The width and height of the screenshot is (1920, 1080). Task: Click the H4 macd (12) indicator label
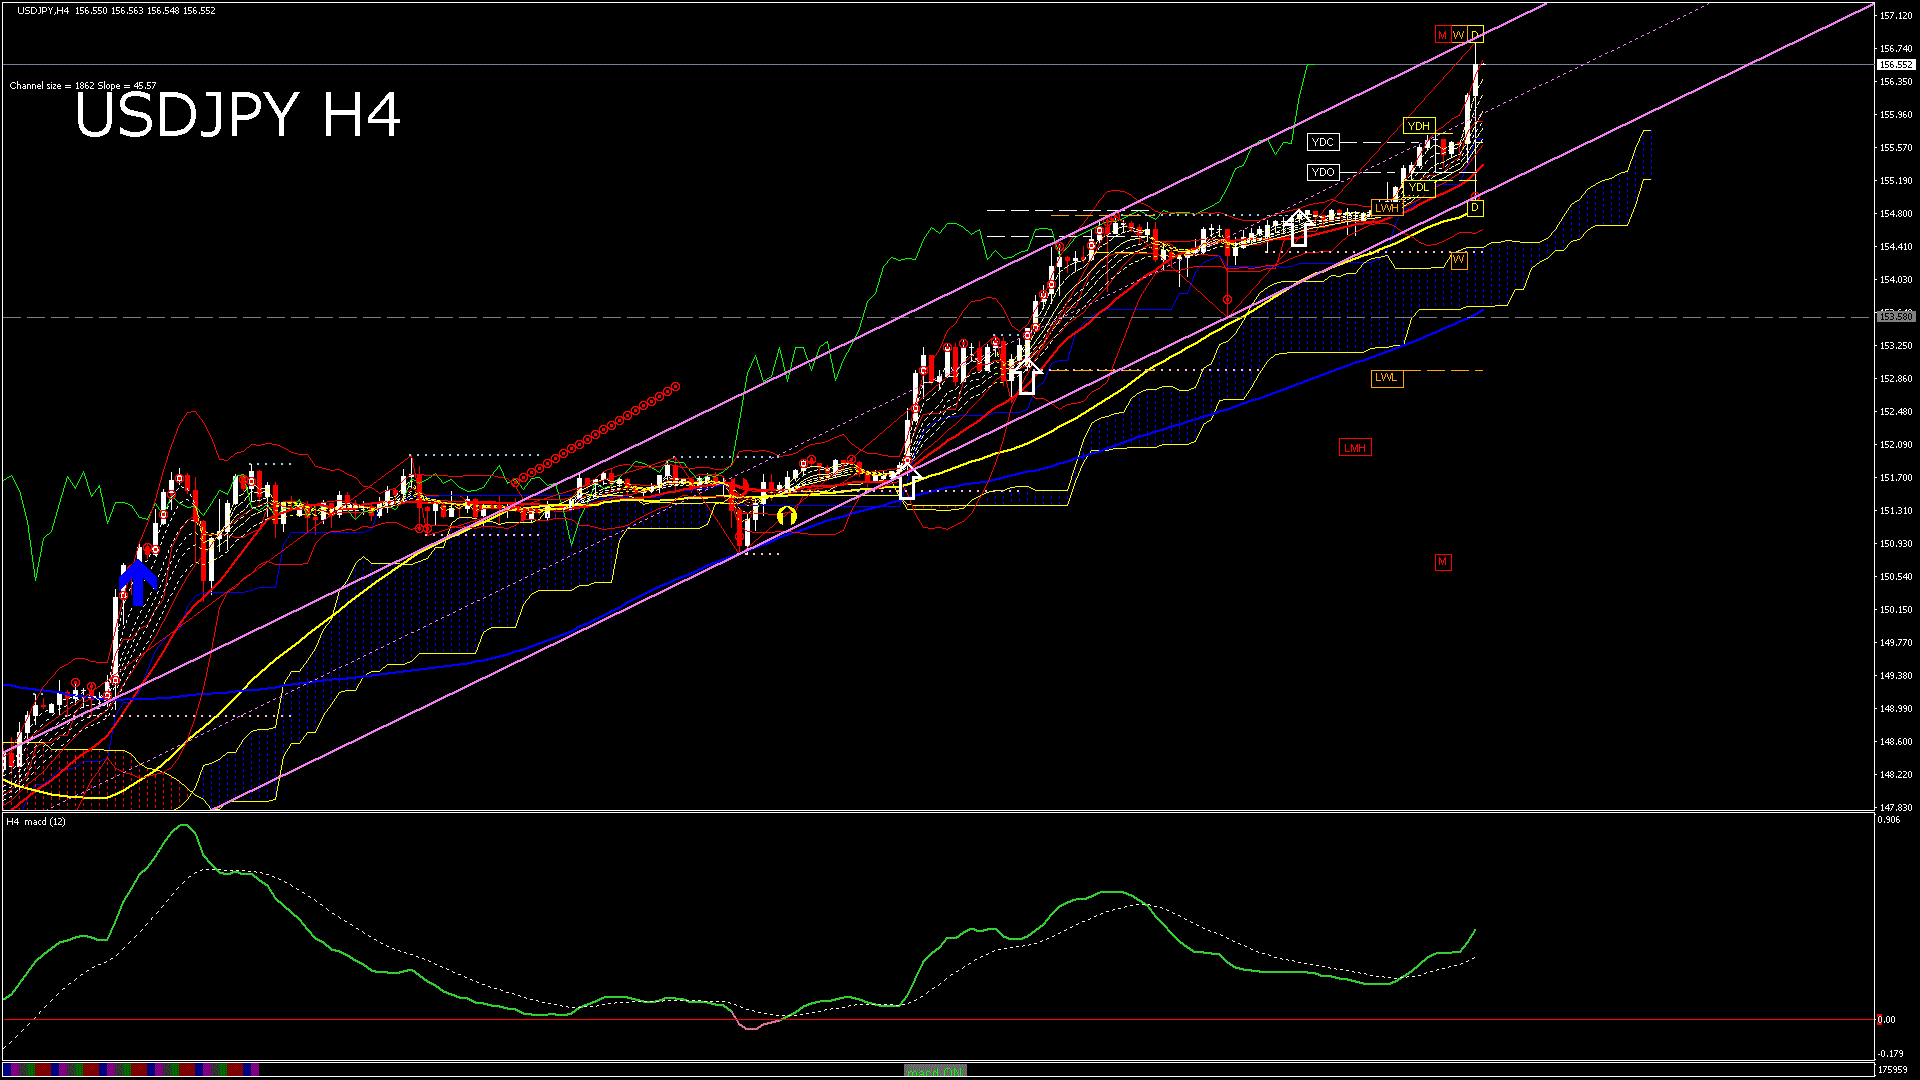pos(36,822)
